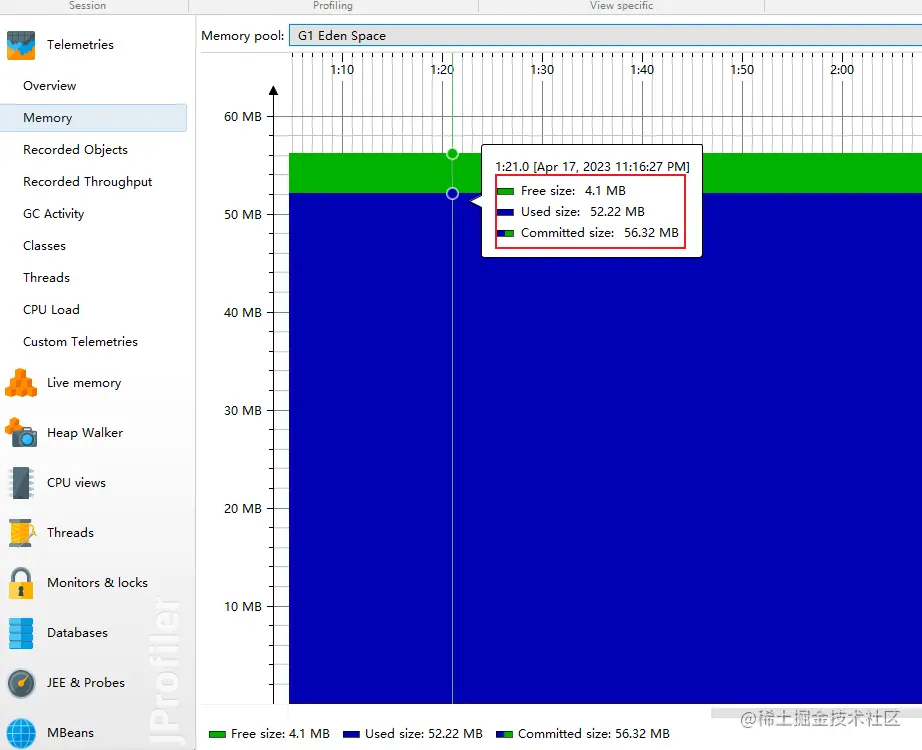Screen dimensions: 922x750
Task: Open the Threads profiling view
Action: pyautogui.click(x=70, y=532)
